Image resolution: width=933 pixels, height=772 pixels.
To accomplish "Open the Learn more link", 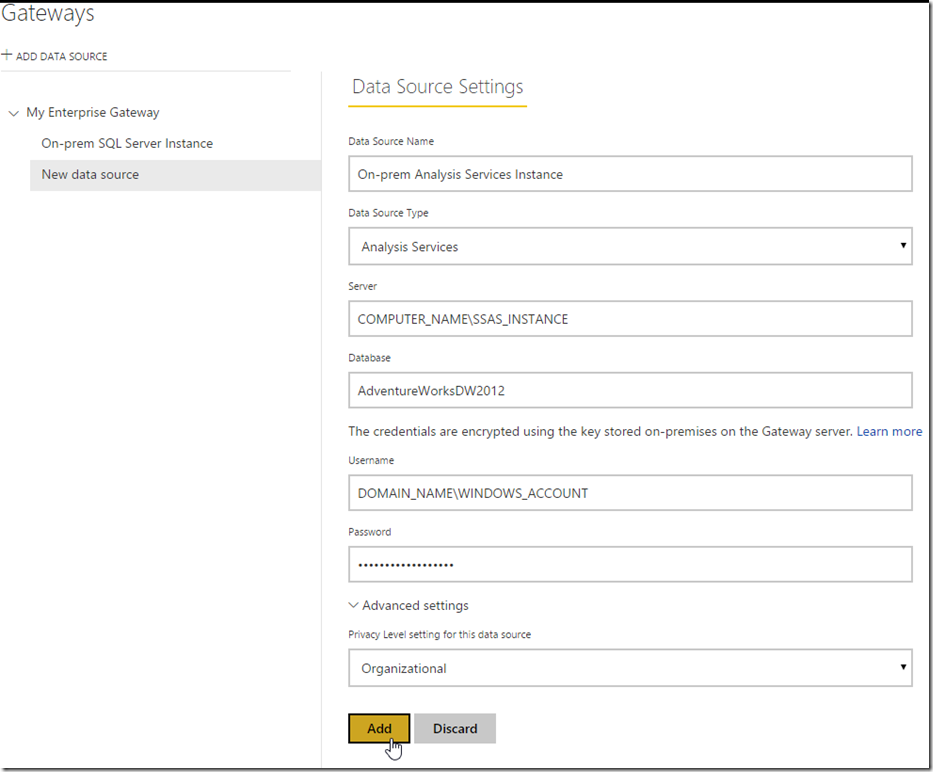I will point(889,432).
